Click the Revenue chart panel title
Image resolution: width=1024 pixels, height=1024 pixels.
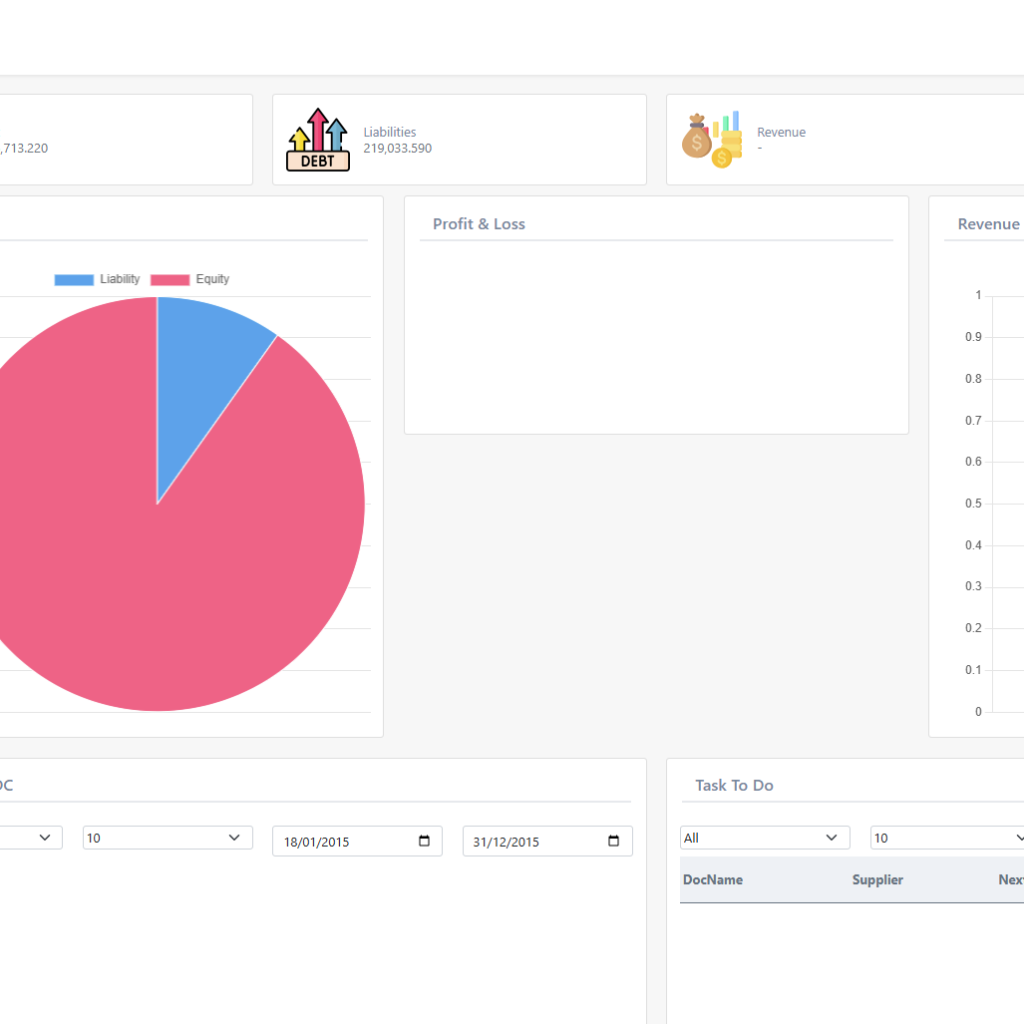point(988,224)
